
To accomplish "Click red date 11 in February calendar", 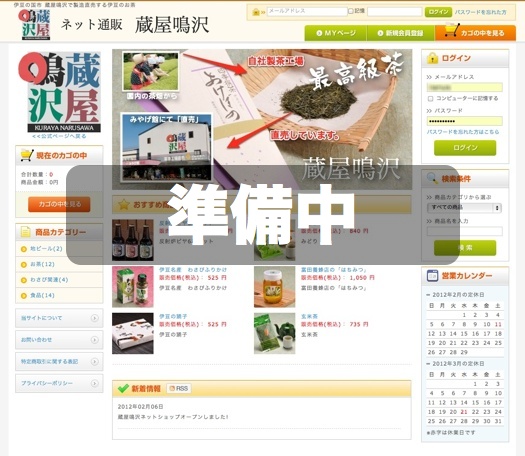I will tap(498, 324).
